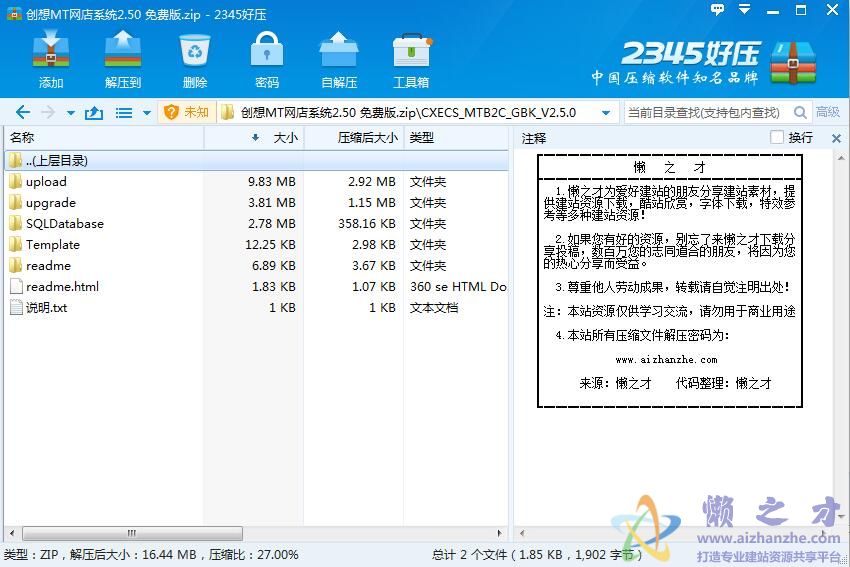
Task: Sort by the 名称 column header
Action: pyautogui.click(x=104, y=138)
